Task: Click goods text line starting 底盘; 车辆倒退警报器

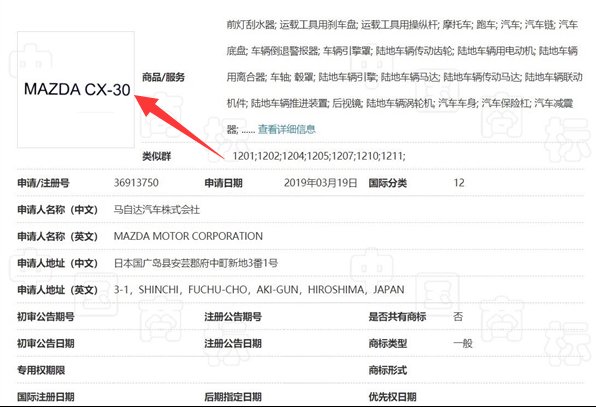Action: pyautogui.click(x=402, y=51)
